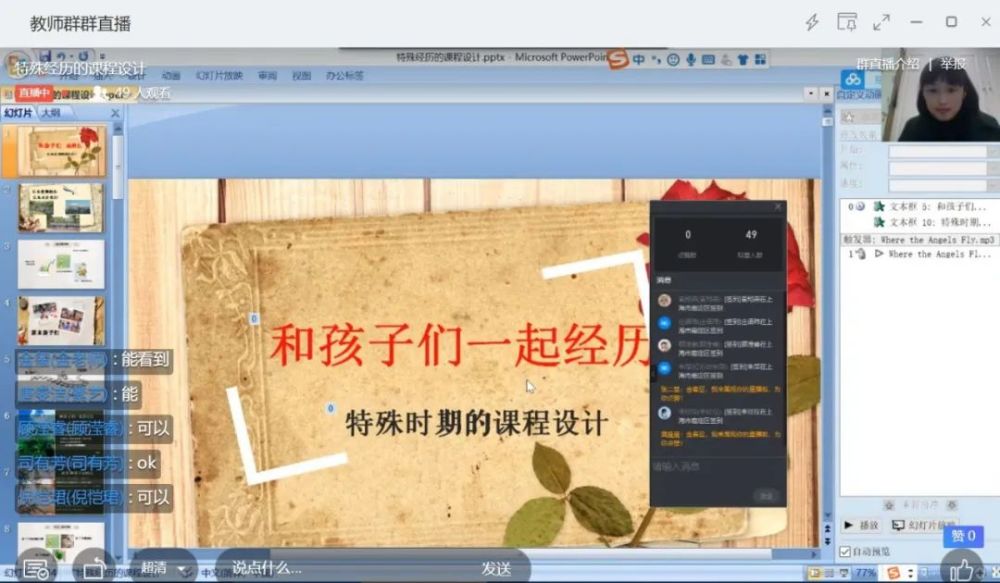
Task: Click the second chat message blue avatar
Action: tap(665, 323)
